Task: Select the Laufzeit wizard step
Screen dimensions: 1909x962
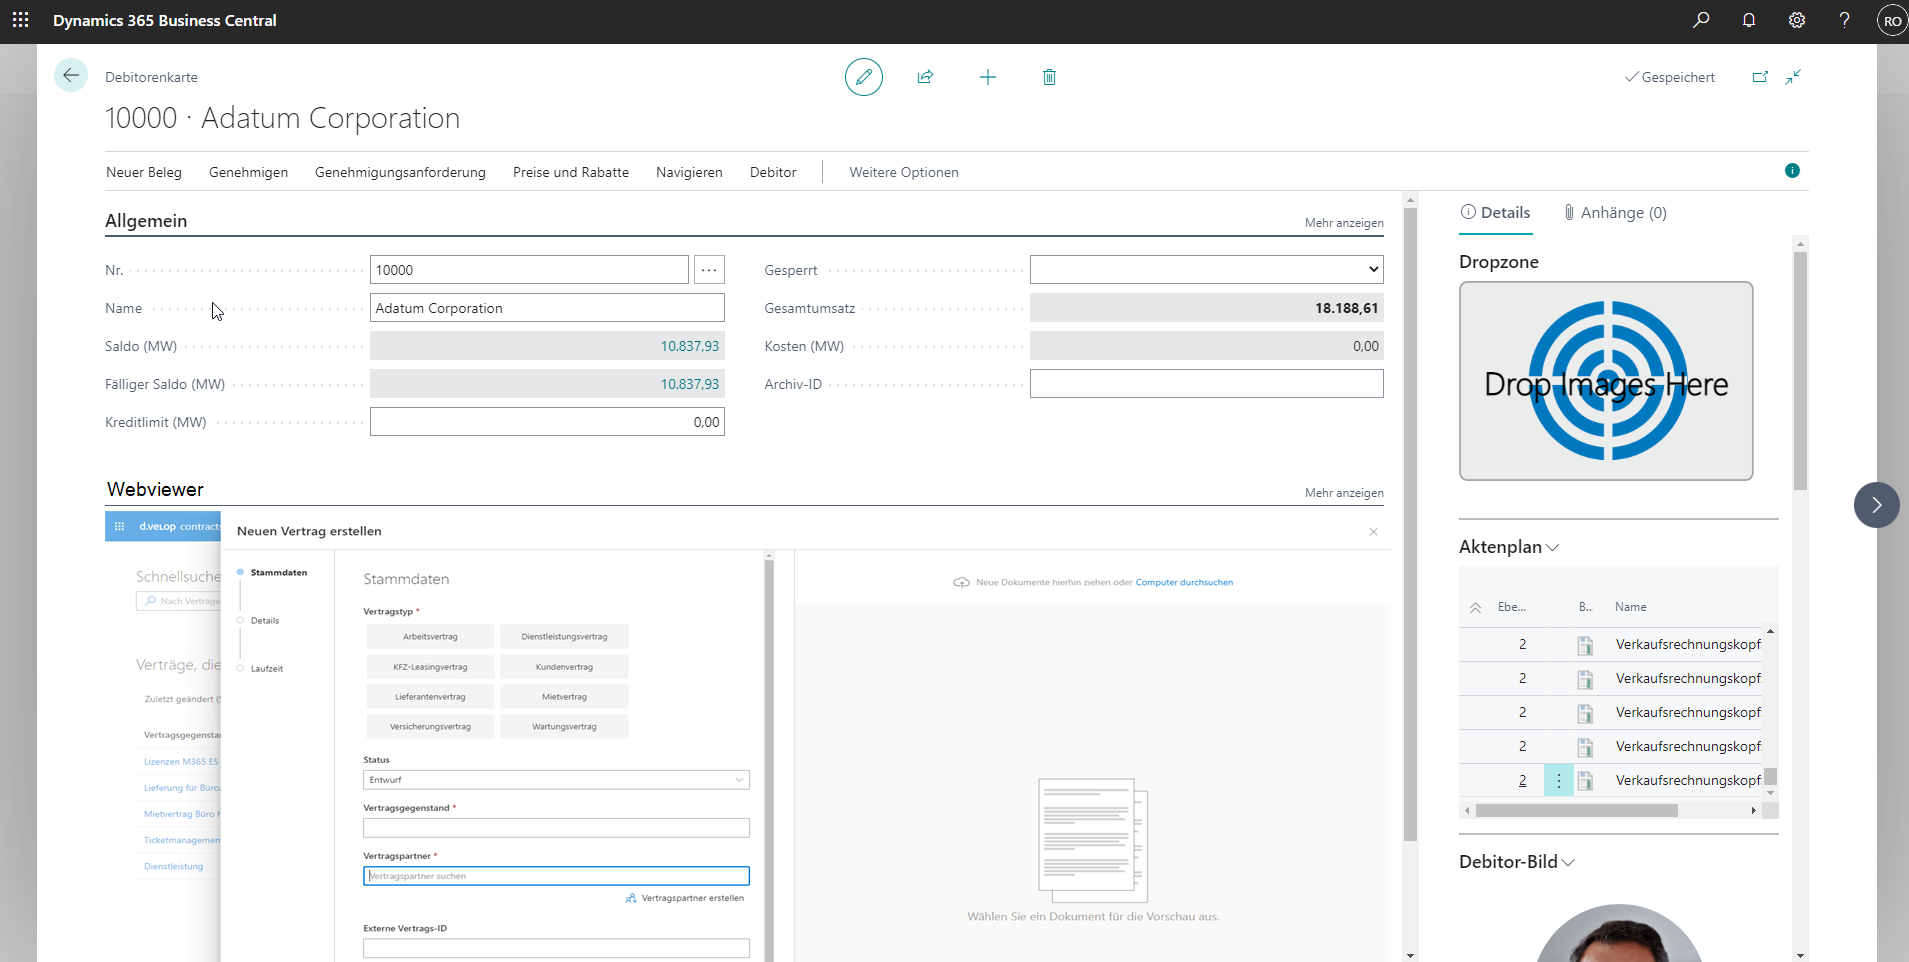Action: tap(267, 669)
